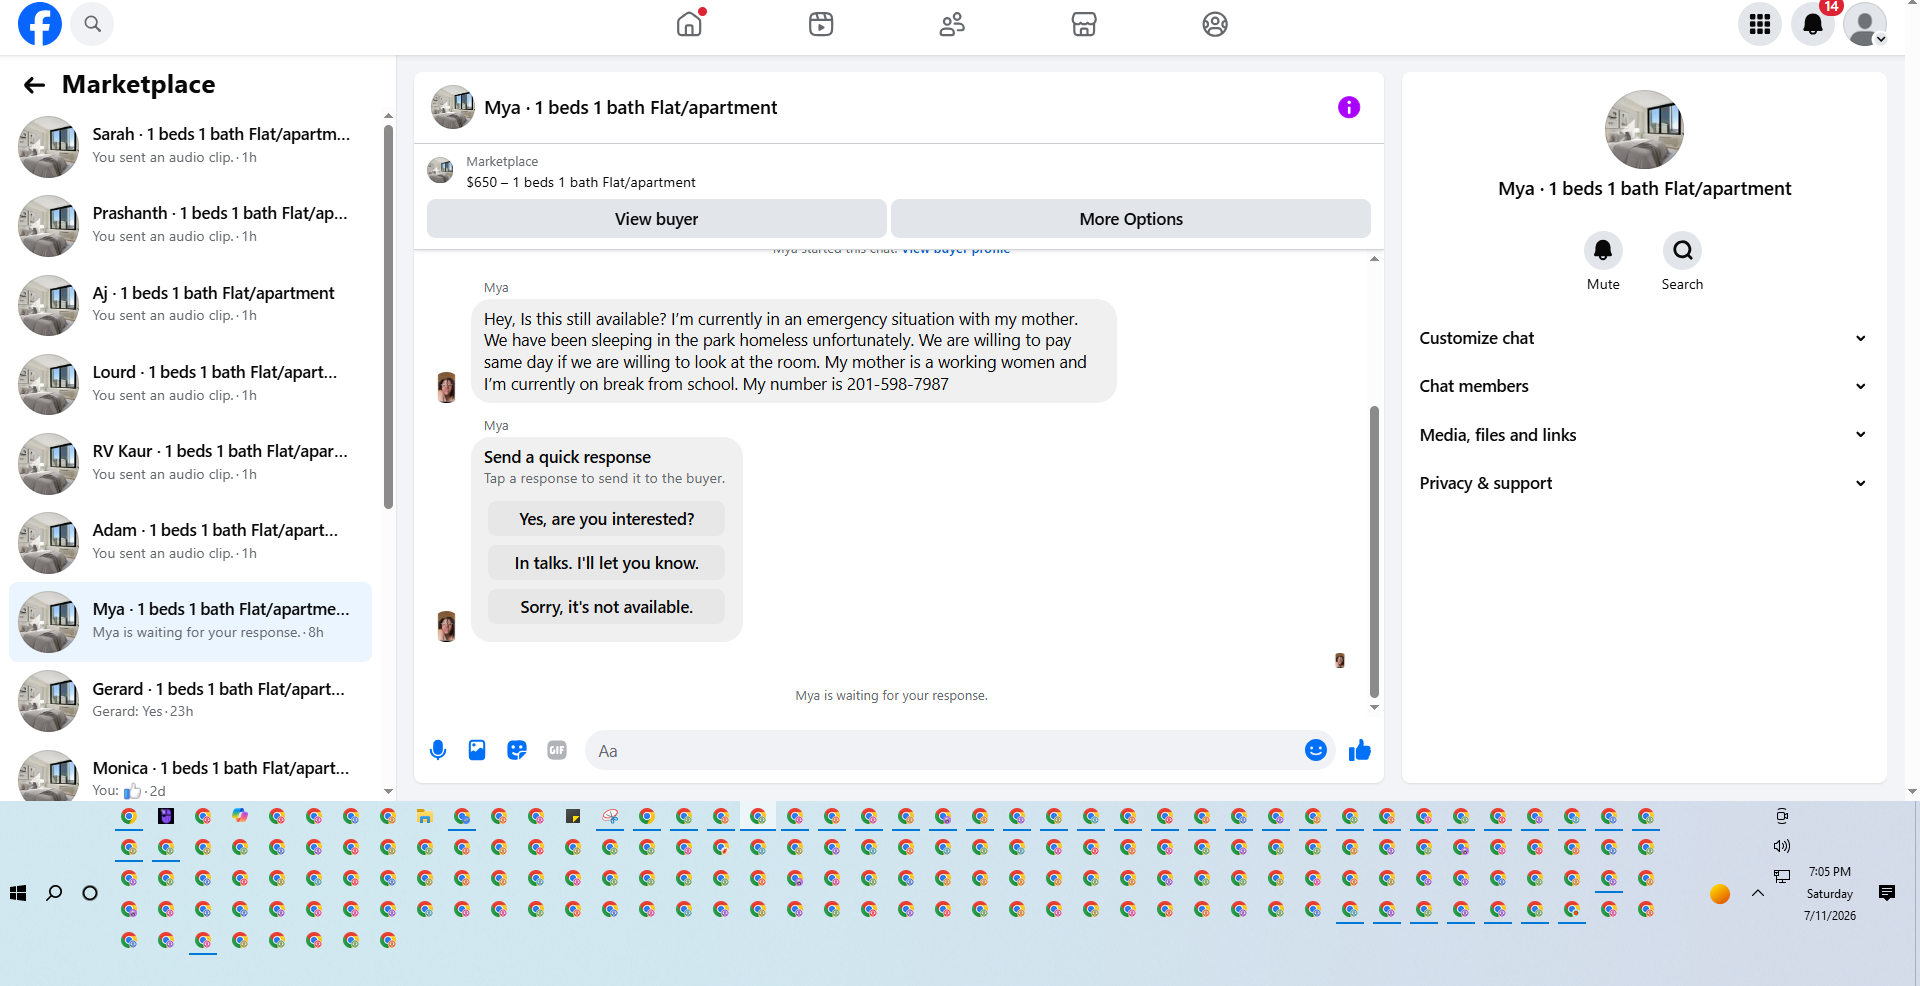Open conversation information purple icon

(x=1349, y=107)
